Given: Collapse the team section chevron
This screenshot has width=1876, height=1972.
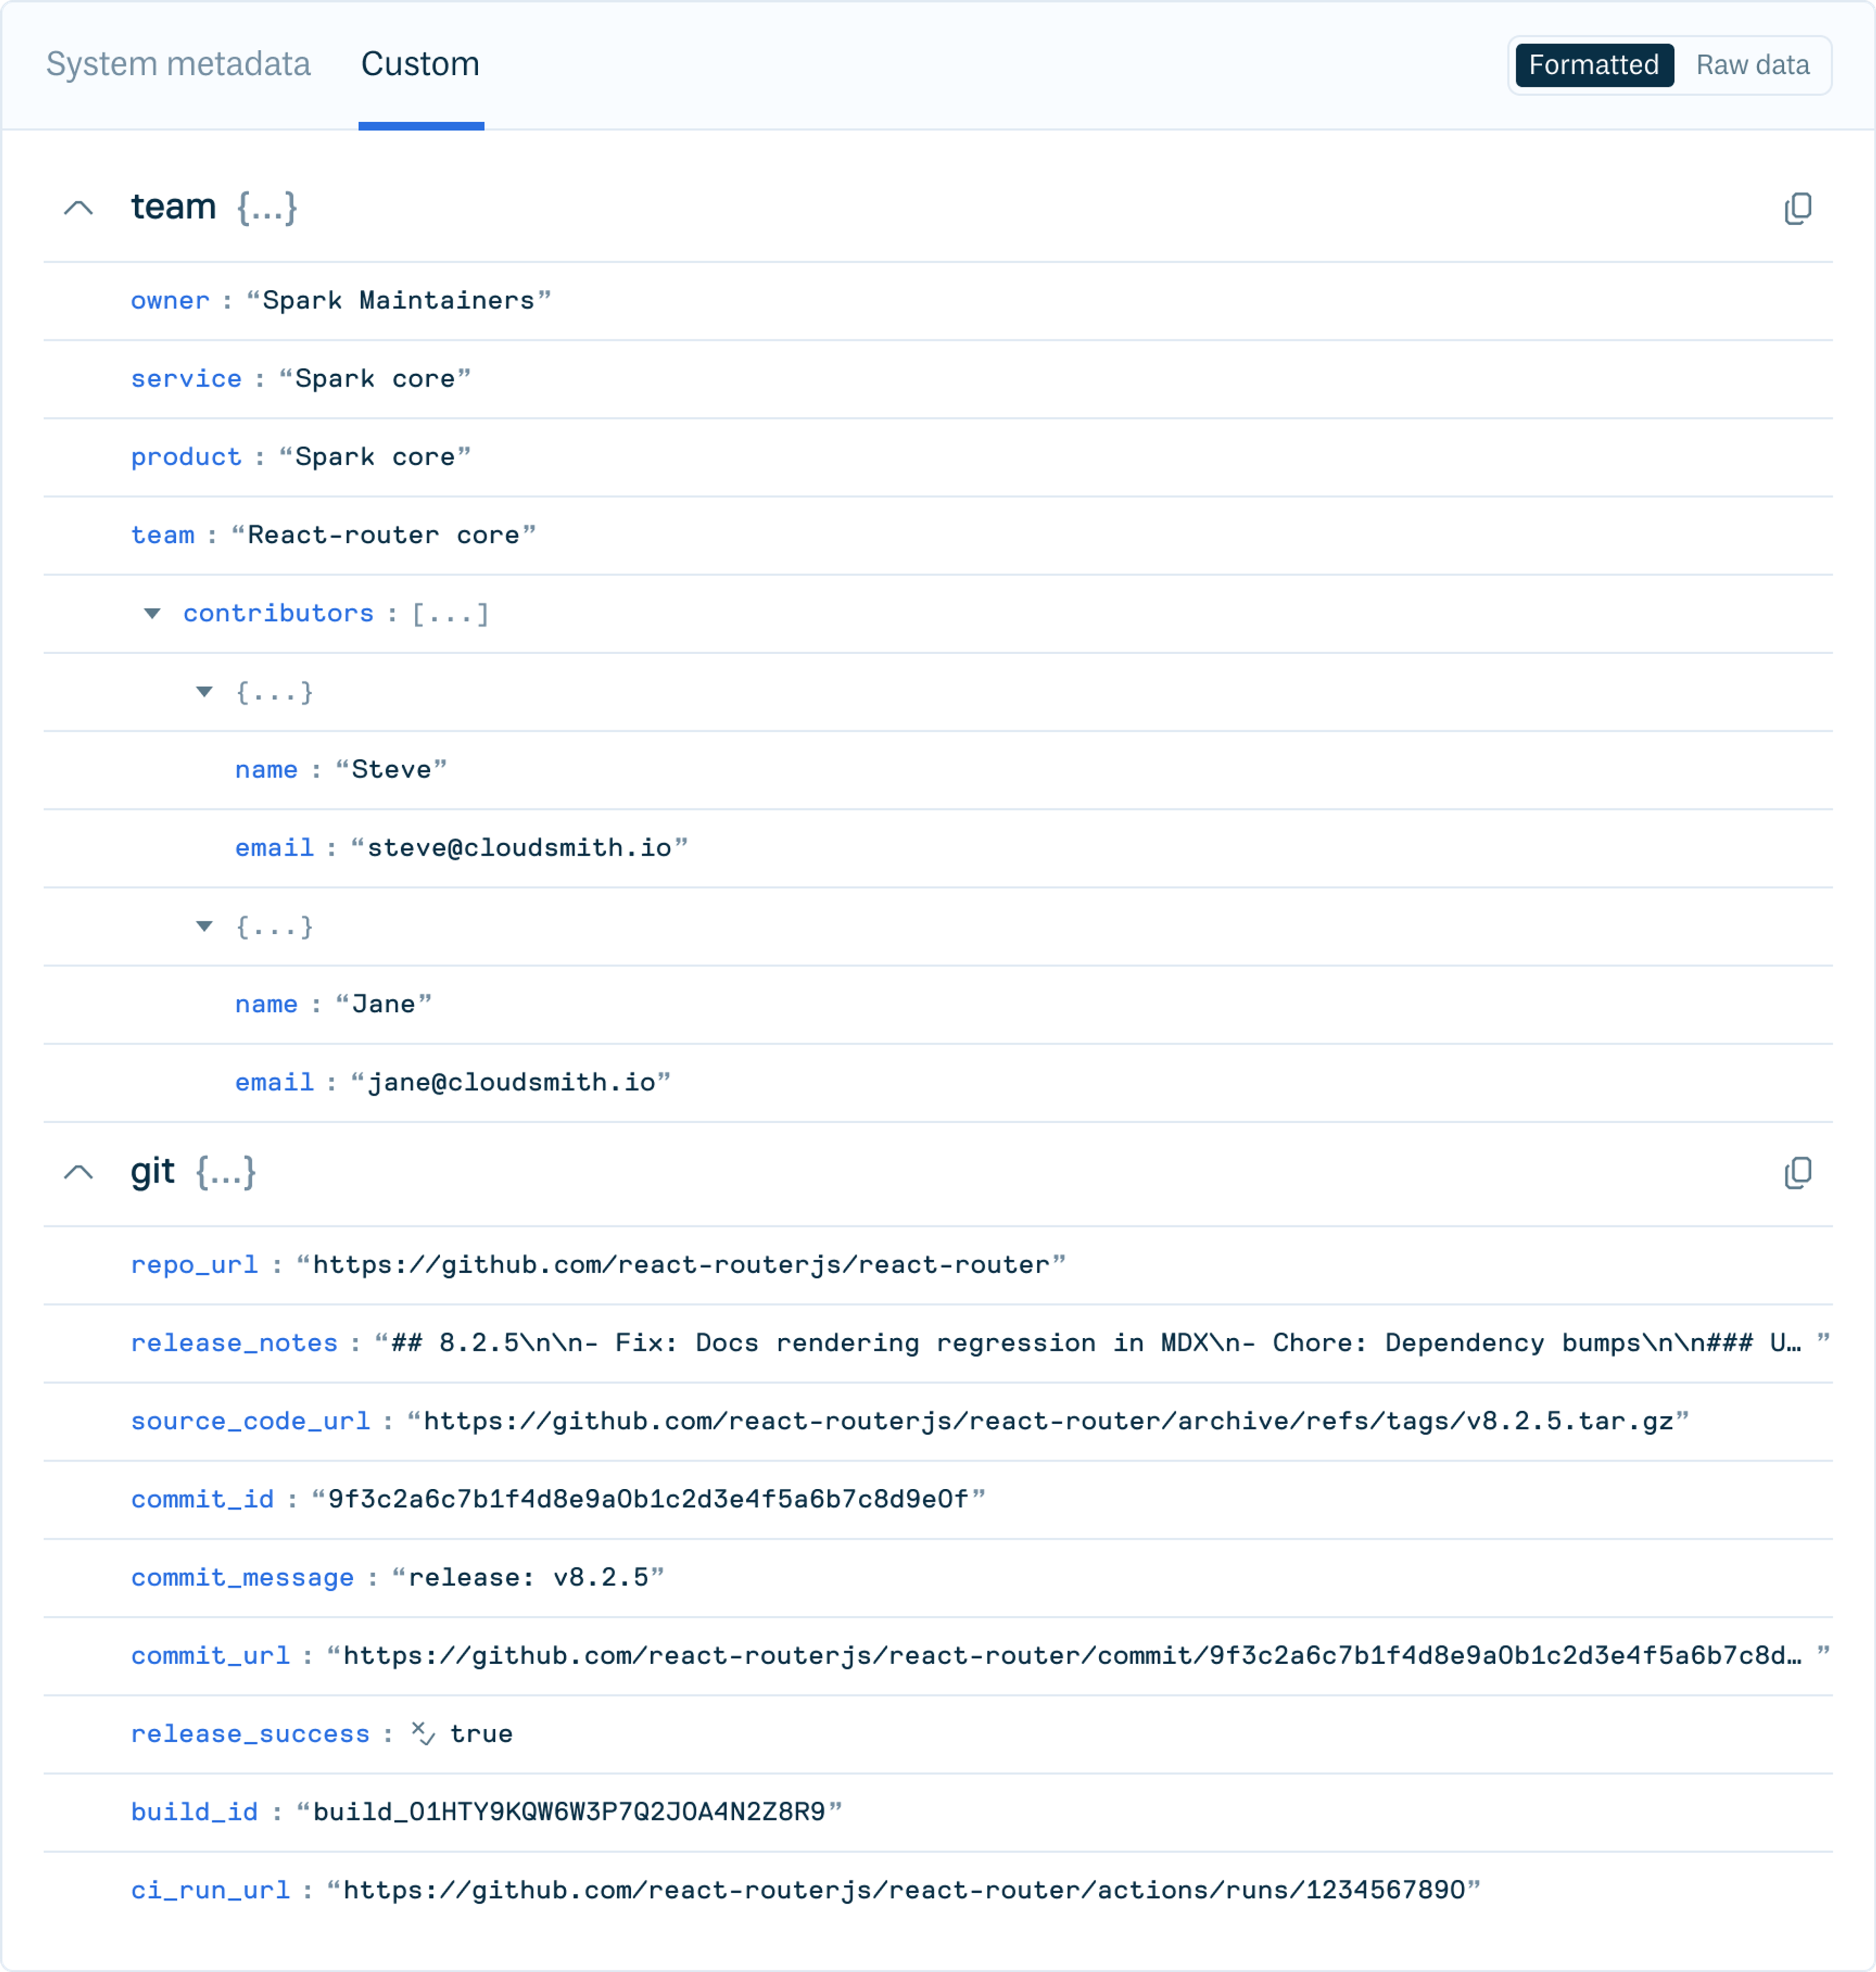Looking at the screenshot, I should [x=78, y=208].
